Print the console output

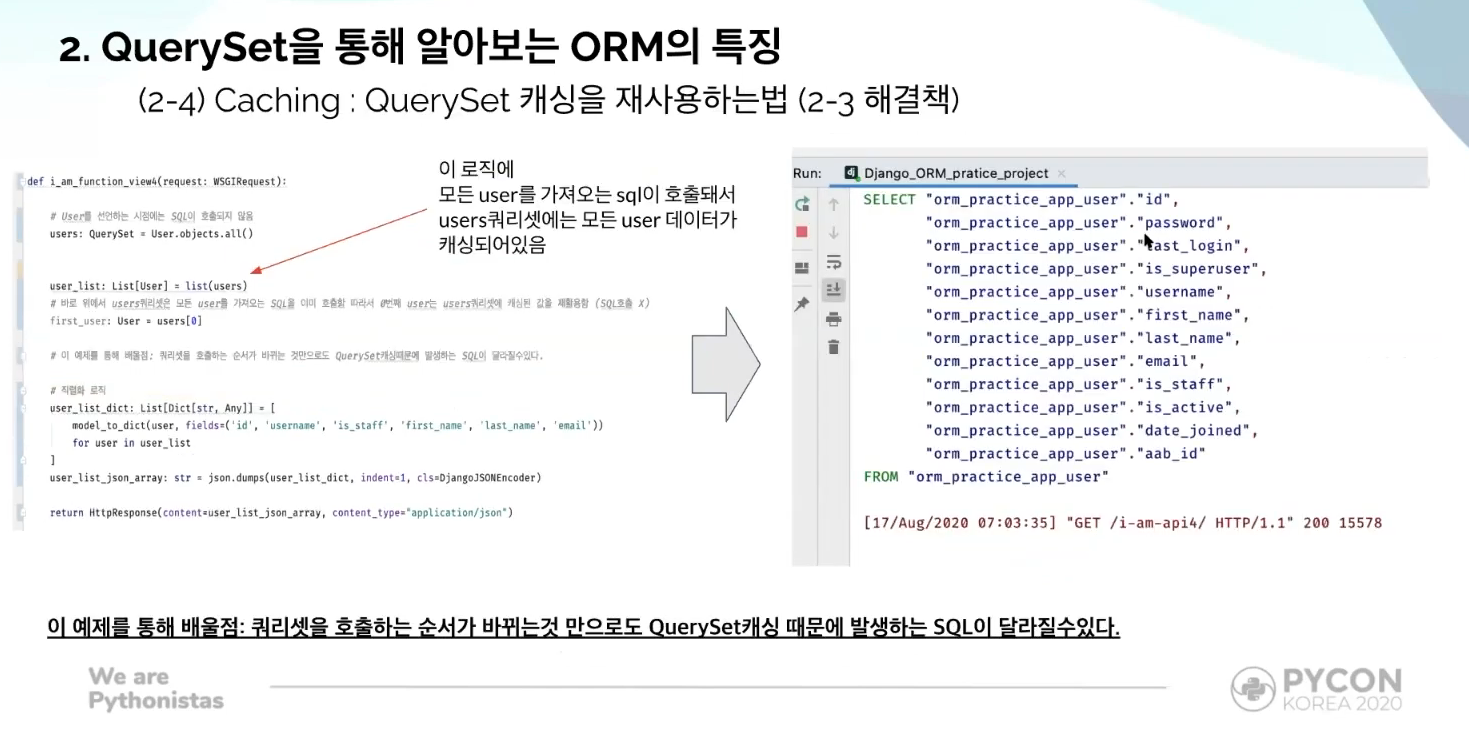833,316
